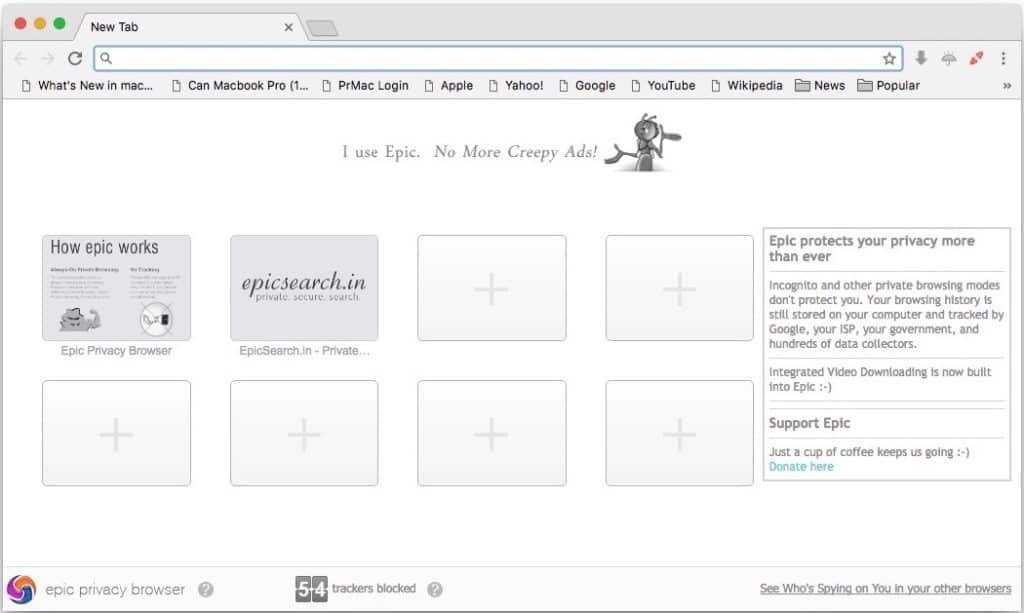Click the Epic protects your privacy heading
Image resolution: width=1024 pixels, height=613 pixels.
[x=871, y=249]
